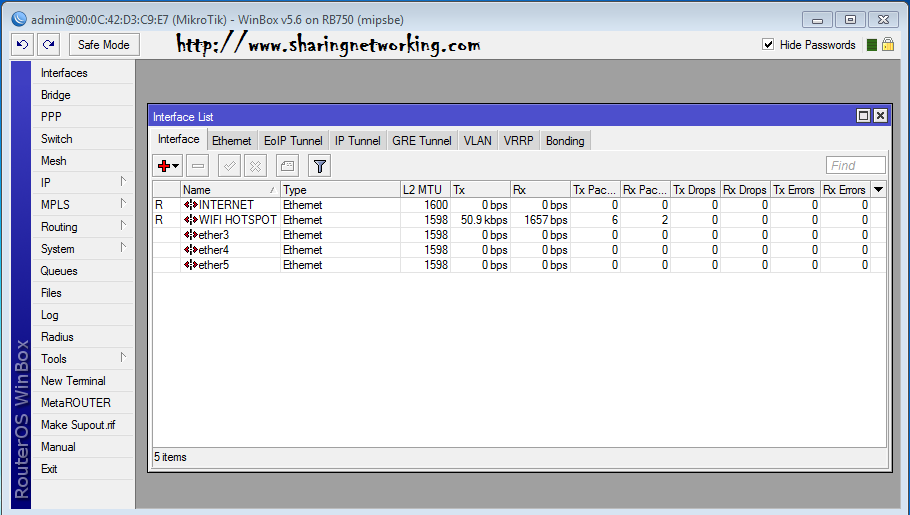
Task: Select the 1657 bps Rx value
Action: (546, 220)
